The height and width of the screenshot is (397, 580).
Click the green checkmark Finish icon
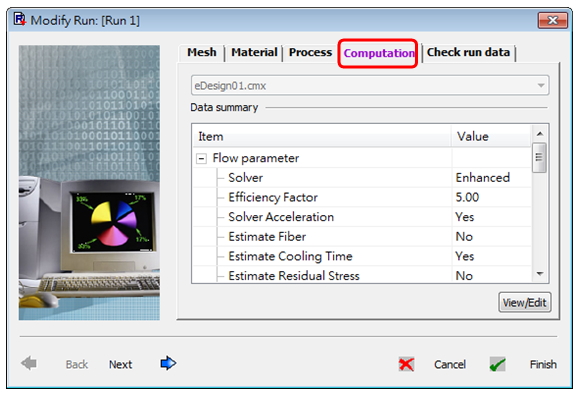tap(498, 364)
